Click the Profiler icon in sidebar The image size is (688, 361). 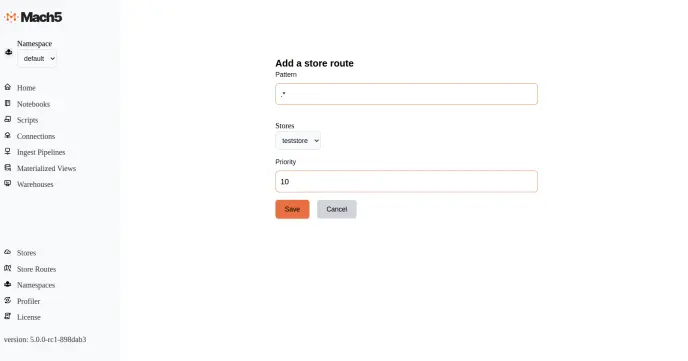point(7,300)
